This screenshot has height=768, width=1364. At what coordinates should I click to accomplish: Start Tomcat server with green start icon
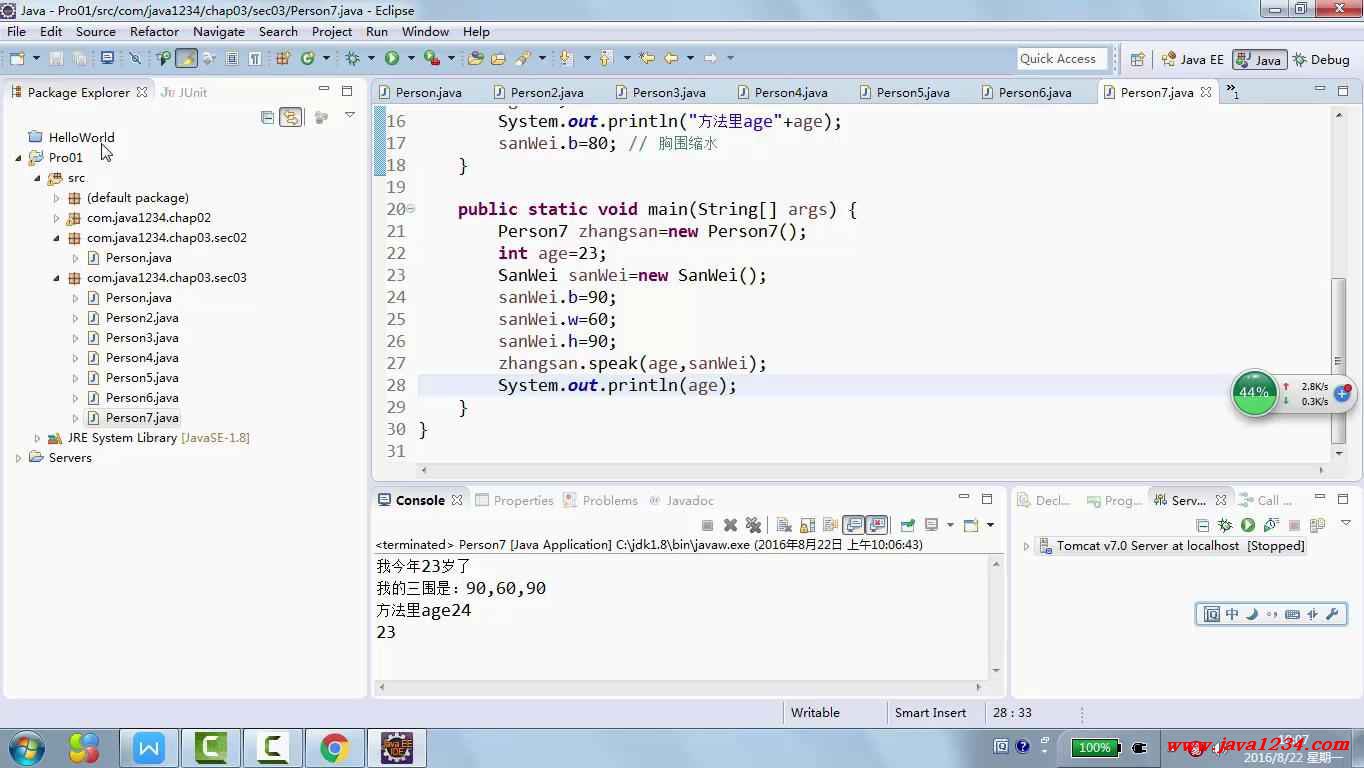1248,525
